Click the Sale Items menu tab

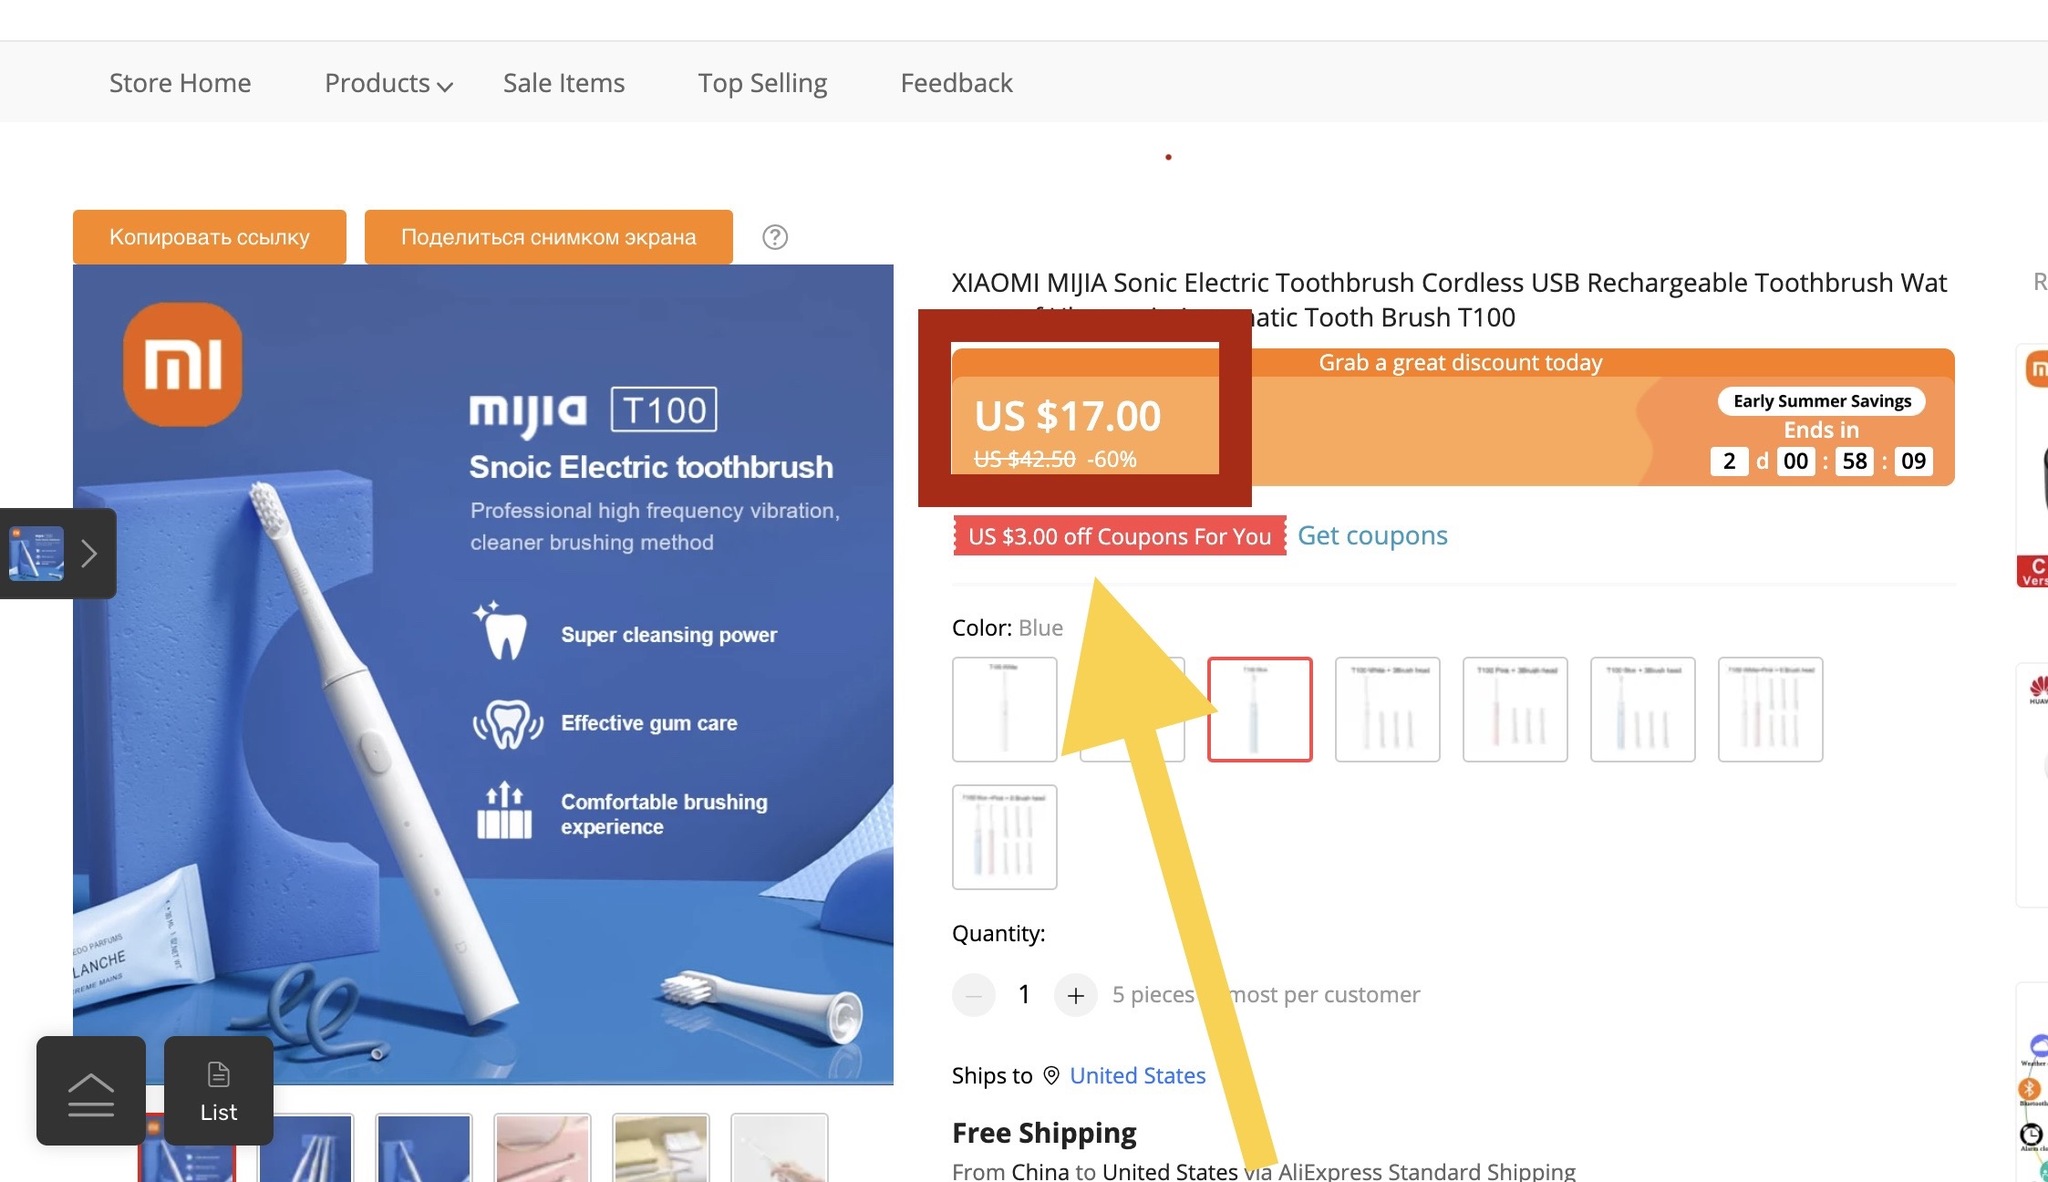[x=564, y=82]
